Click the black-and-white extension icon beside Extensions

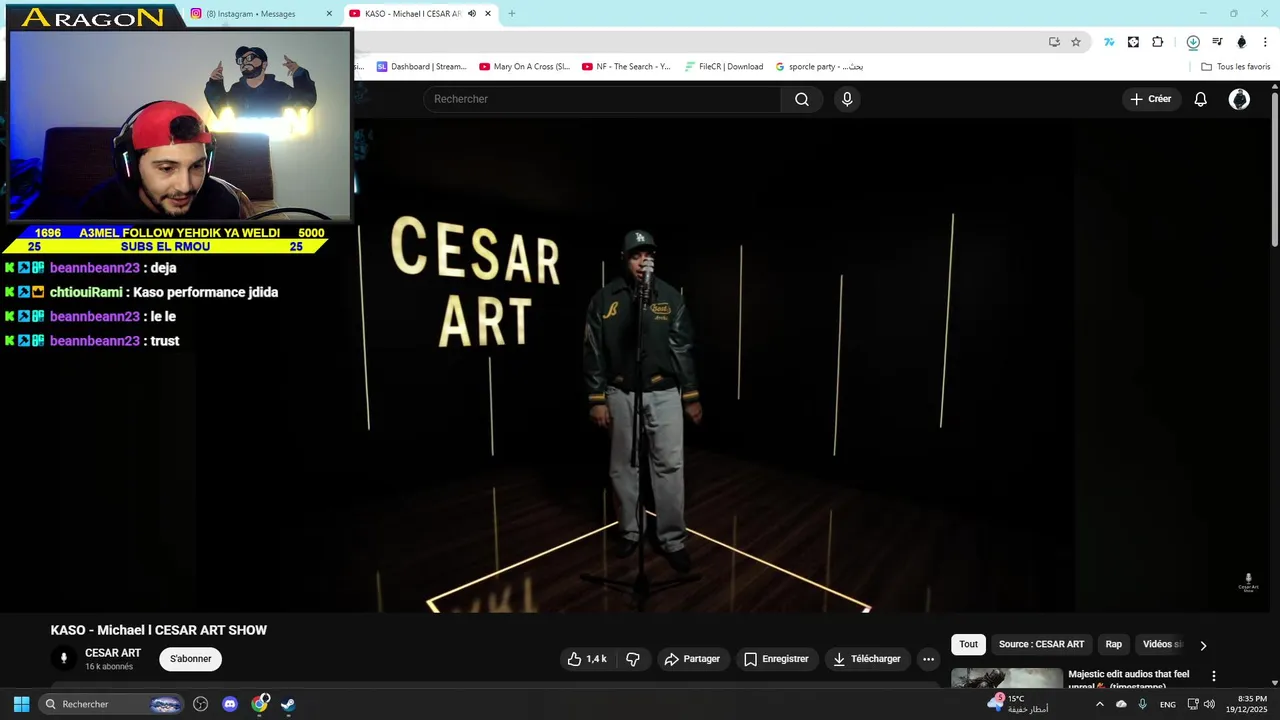pos(1133,42)
